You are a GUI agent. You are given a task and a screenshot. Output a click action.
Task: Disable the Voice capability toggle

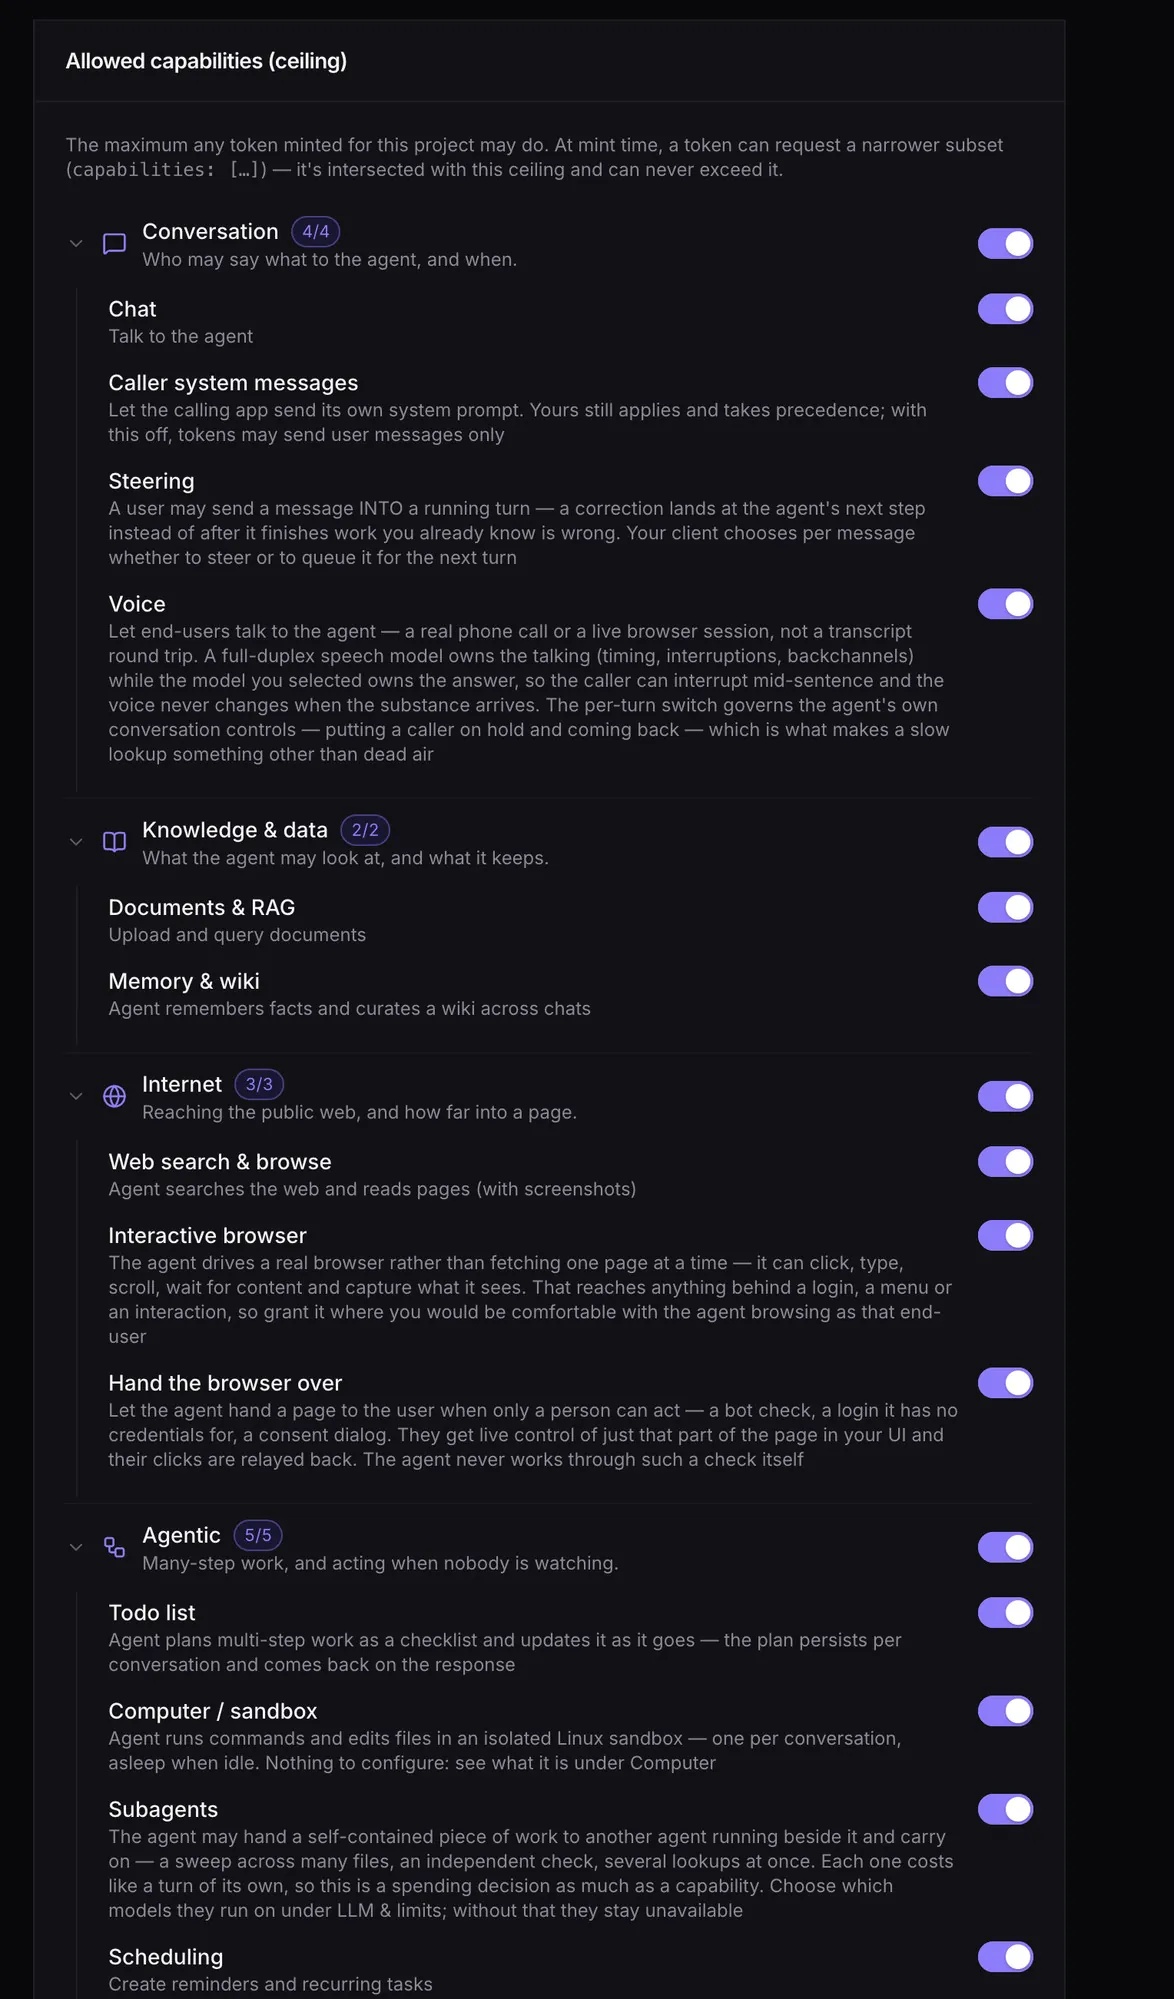click(1005, 604)
